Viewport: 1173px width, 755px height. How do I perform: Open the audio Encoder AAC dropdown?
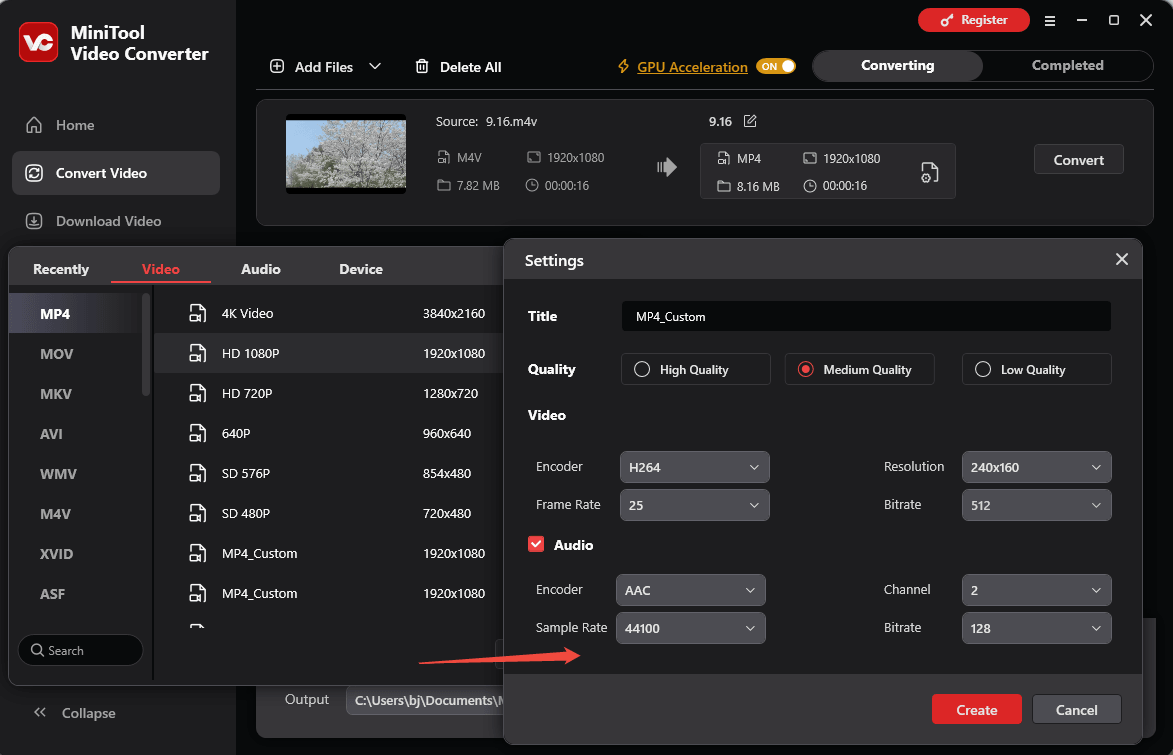click(x=690, y=590)
